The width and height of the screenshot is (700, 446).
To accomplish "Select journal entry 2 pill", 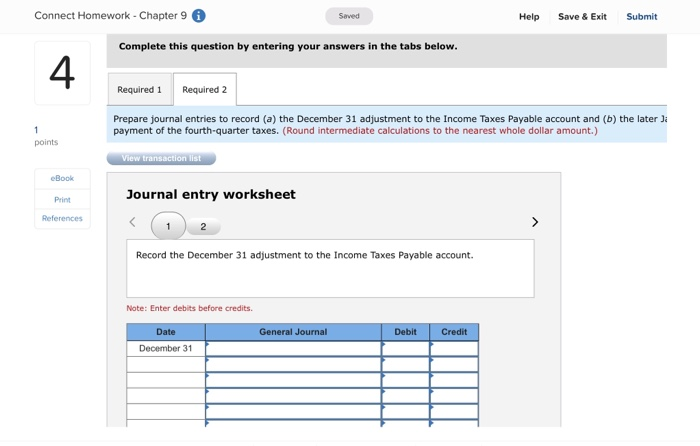I will pyautogui.click(x=203, y=226).
